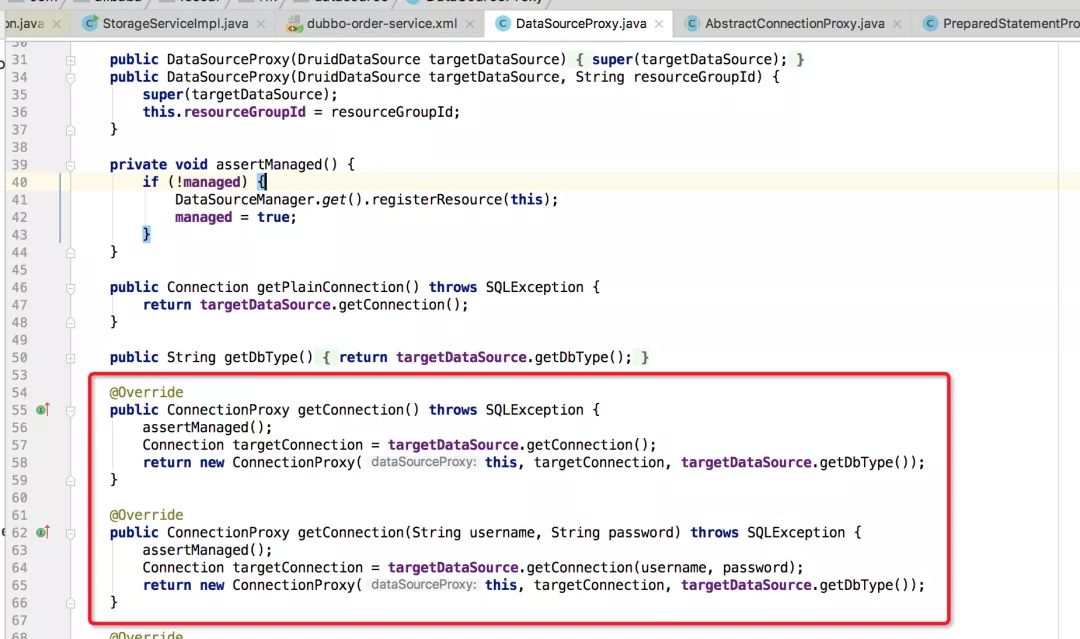
Task: Click 'registerResource' on line 41
Action: pos(437,199)
